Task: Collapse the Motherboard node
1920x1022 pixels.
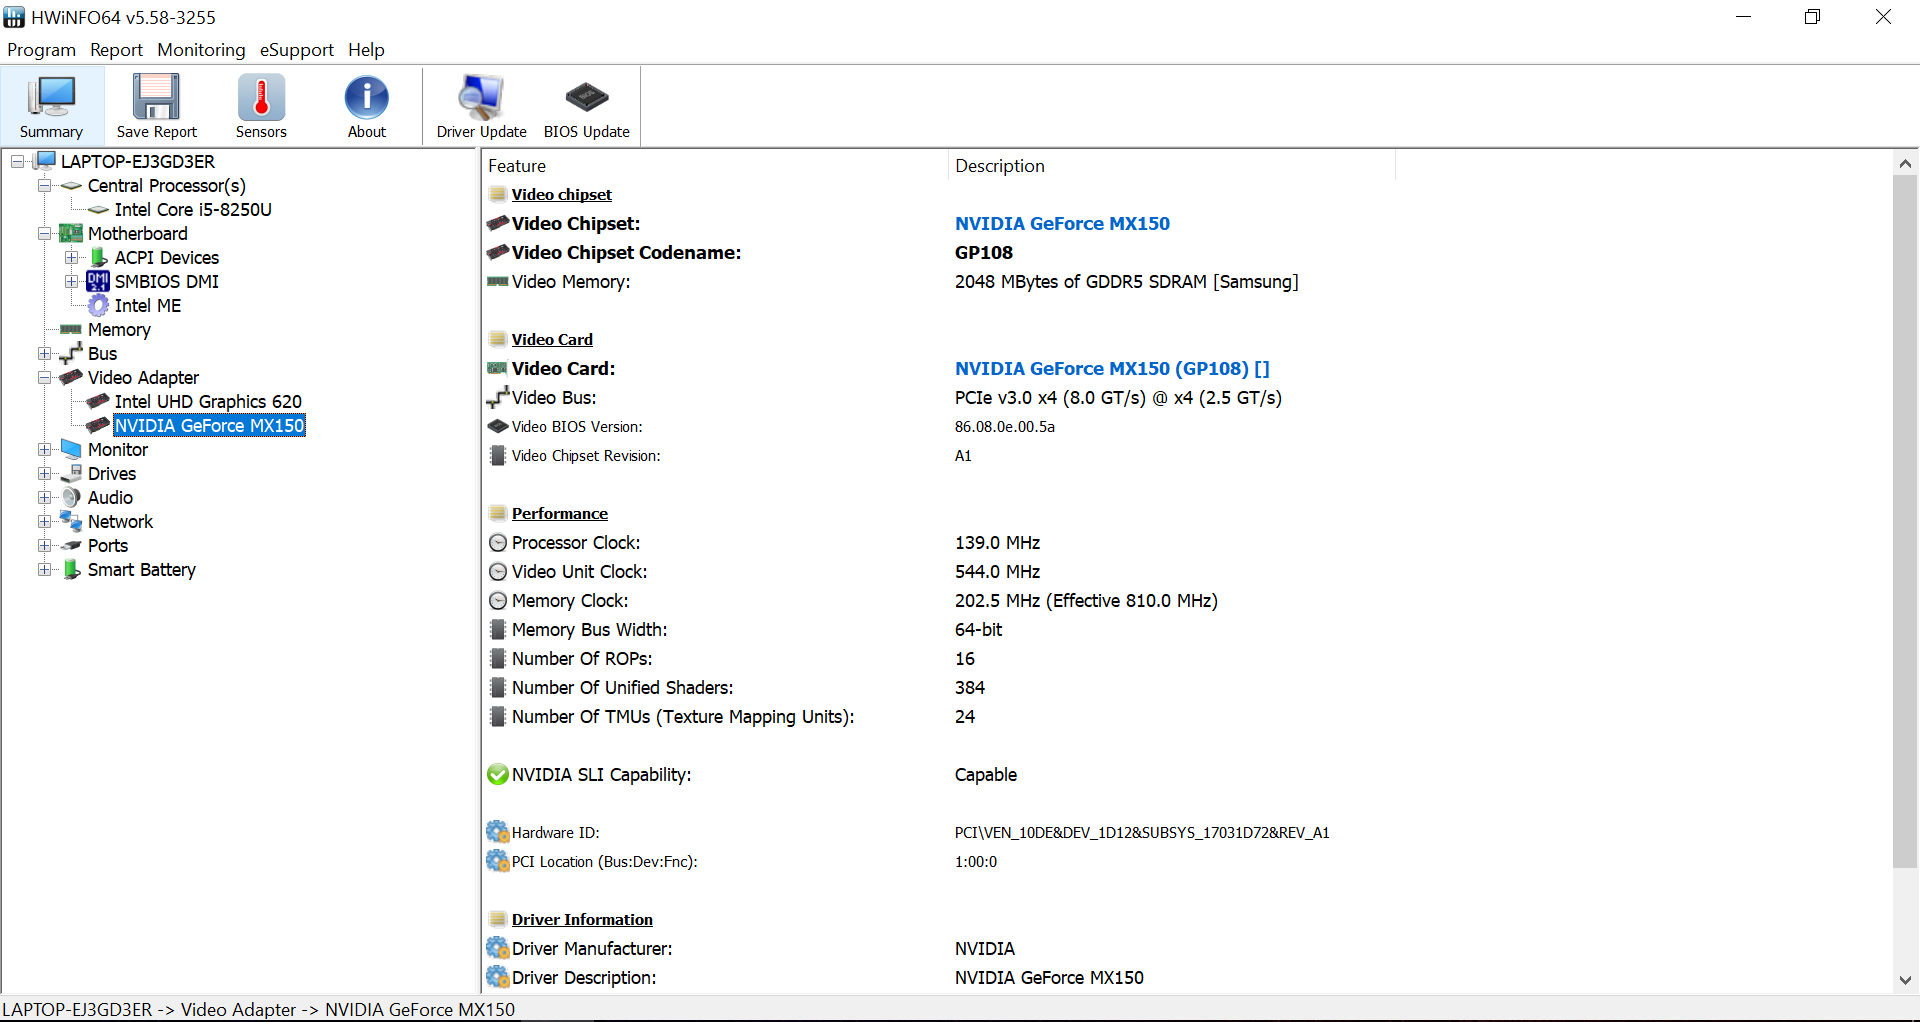Action: pyautogui.click(x=44, y=233)
